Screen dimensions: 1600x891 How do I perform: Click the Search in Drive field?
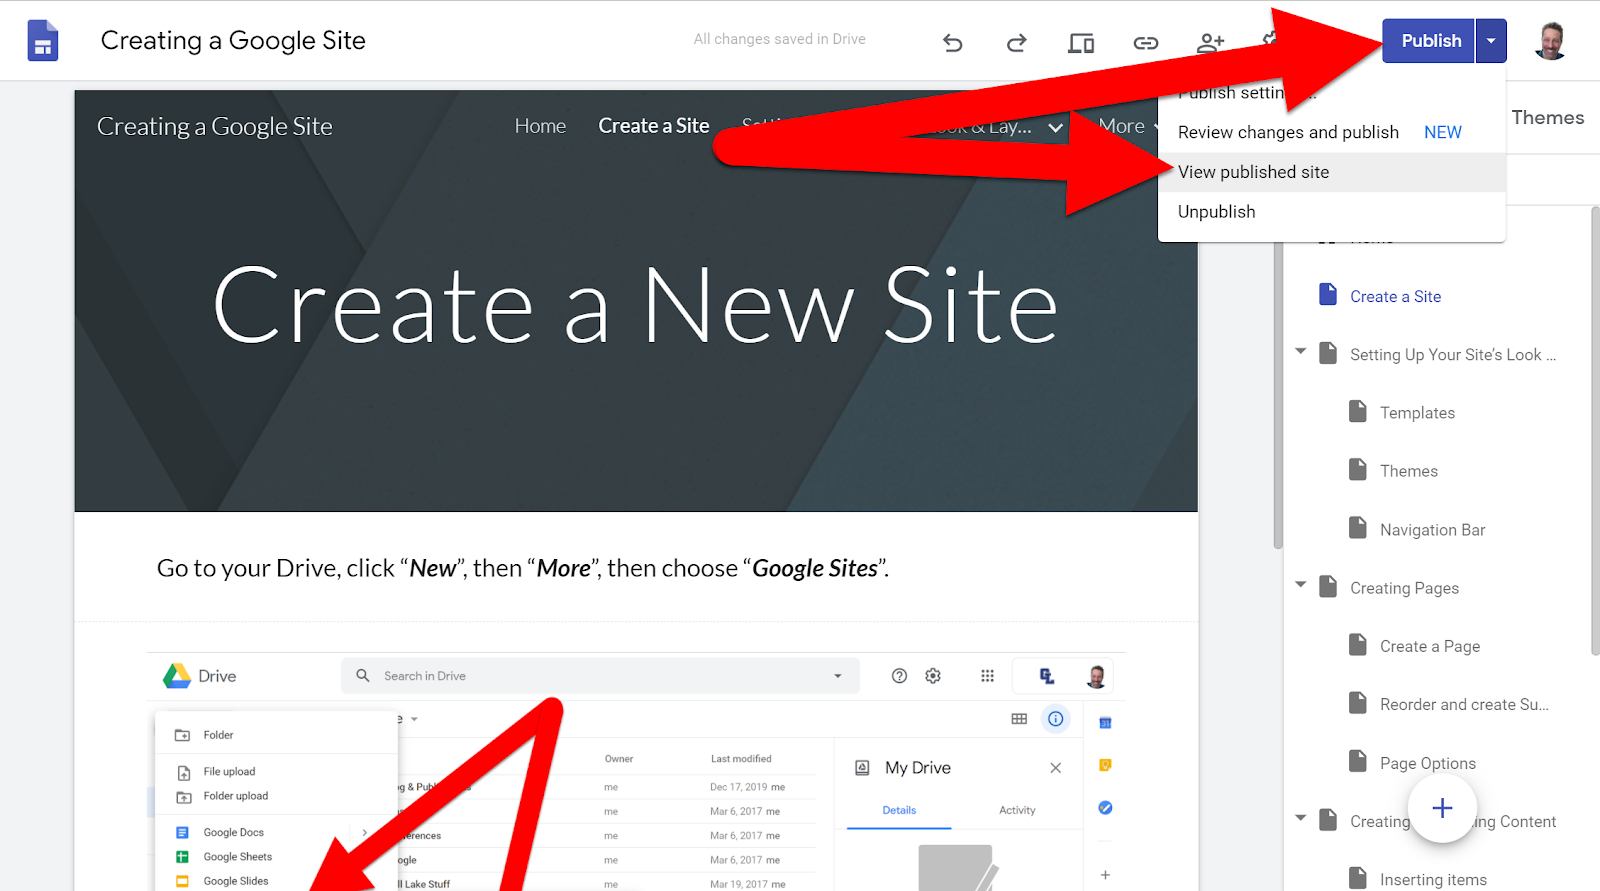click(600, 676)
